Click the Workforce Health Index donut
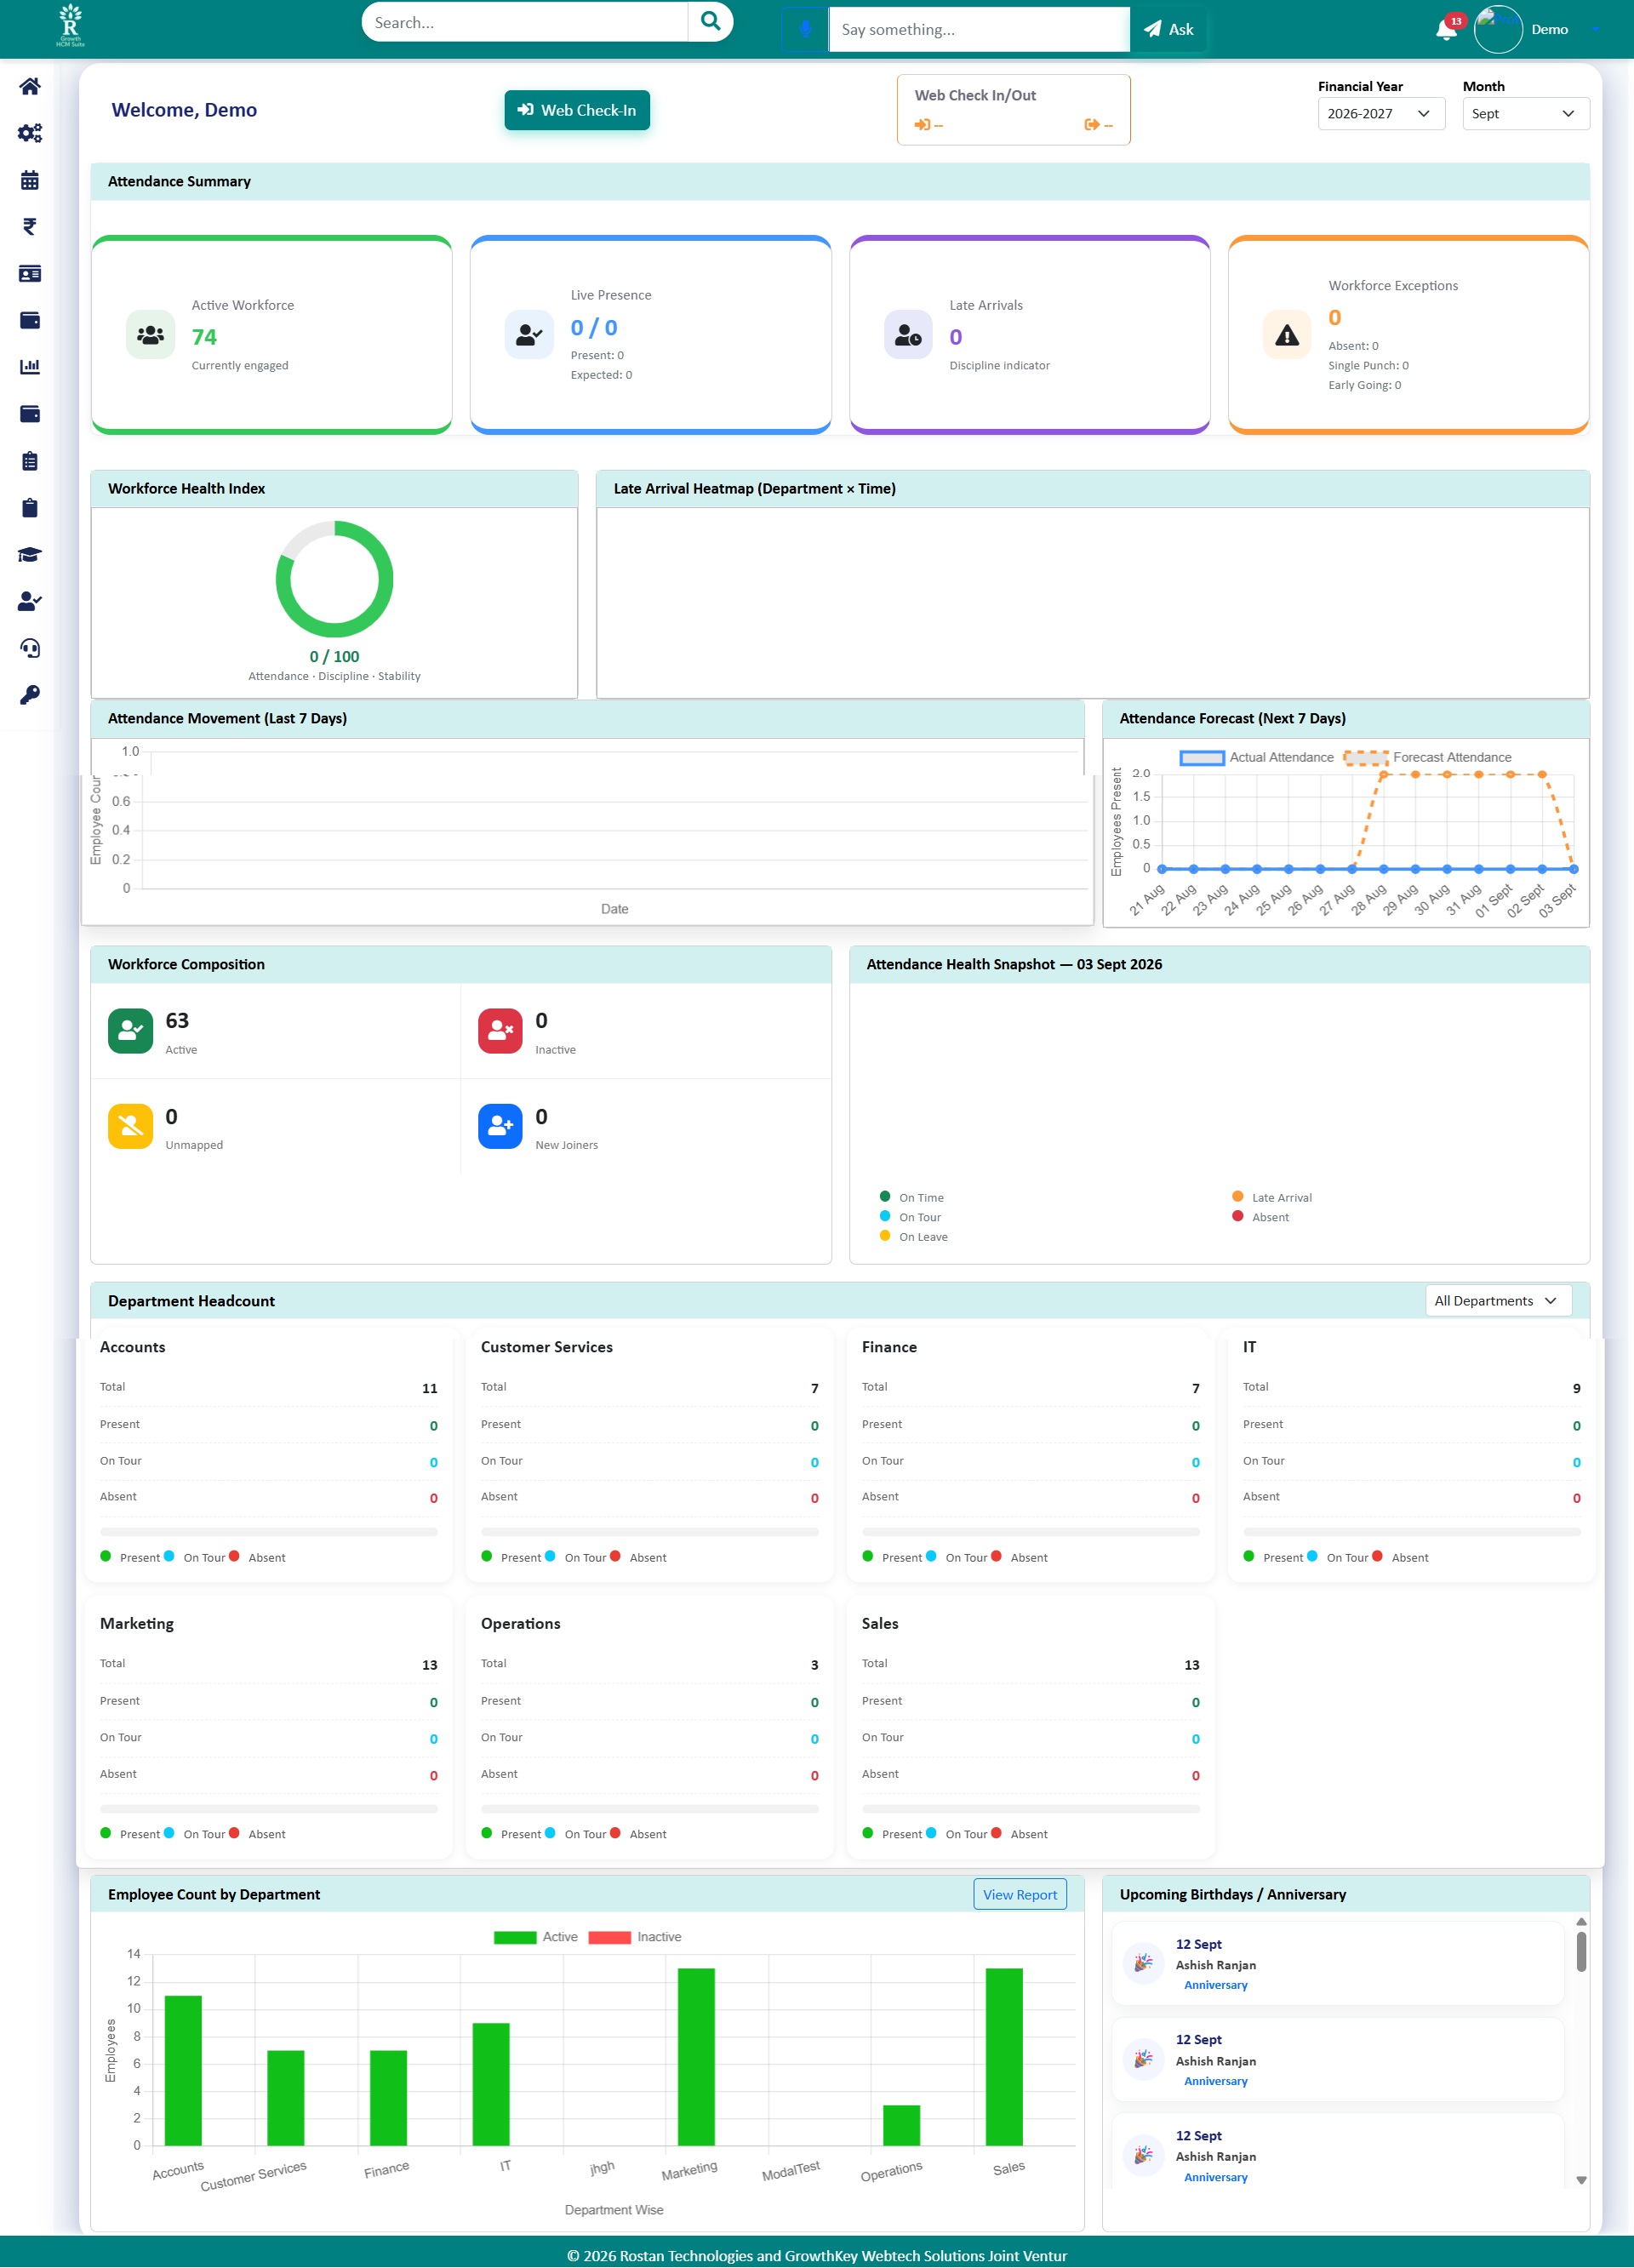Screen dimensions: 1634x2268 point(334,579)
